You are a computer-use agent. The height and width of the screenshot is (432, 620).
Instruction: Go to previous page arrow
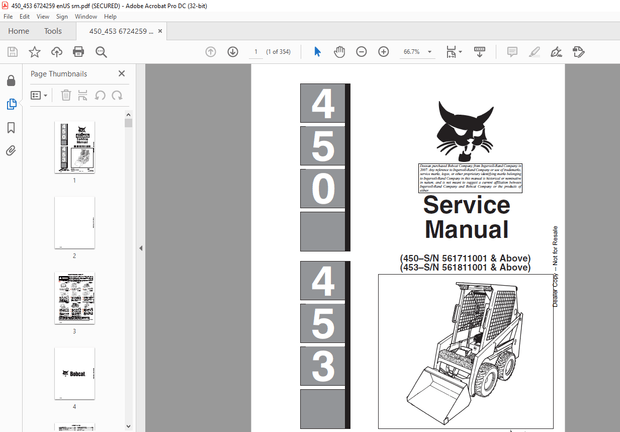[x=211, y=52]
